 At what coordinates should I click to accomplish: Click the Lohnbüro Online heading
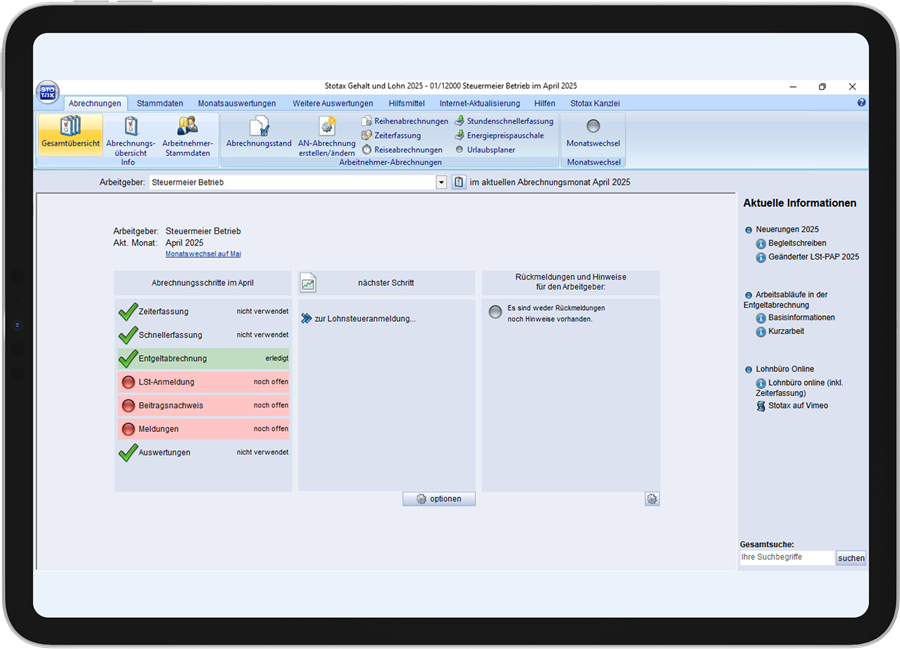pos(785,369)
